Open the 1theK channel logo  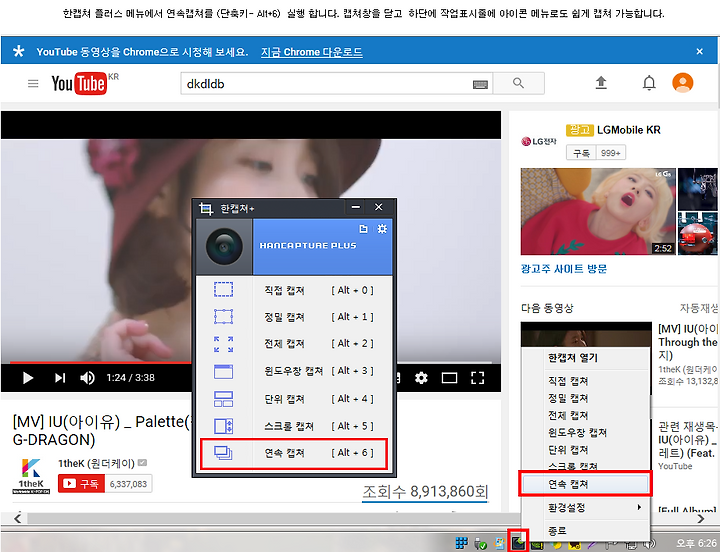pyautogui.click(x=31, y=476)
